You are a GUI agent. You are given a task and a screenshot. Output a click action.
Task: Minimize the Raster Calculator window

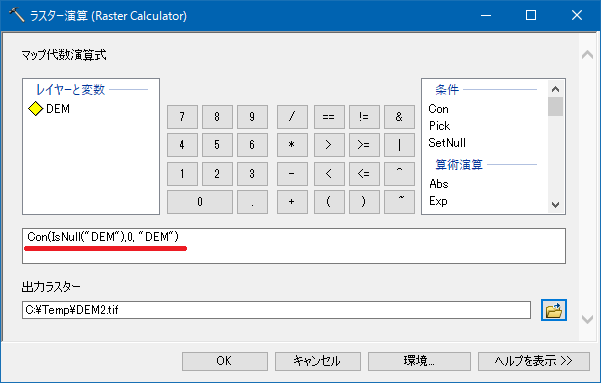tap(486, 15)
